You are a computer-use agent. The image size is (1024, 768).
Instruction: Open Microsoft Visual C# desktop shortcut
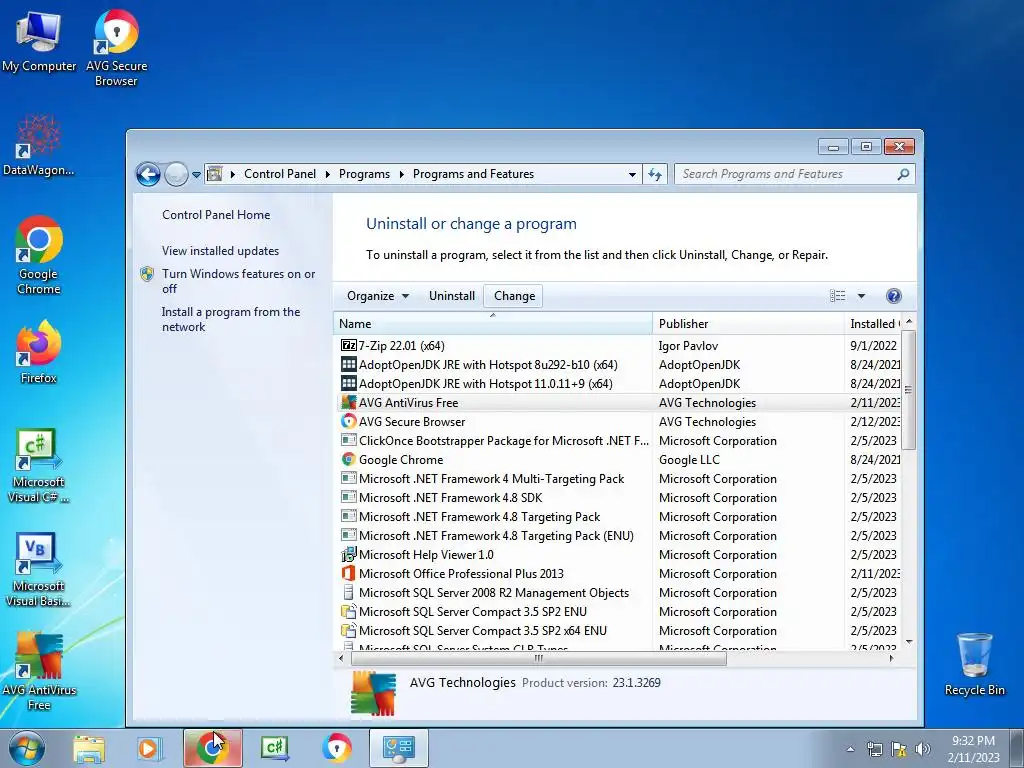tap(39, 466)
